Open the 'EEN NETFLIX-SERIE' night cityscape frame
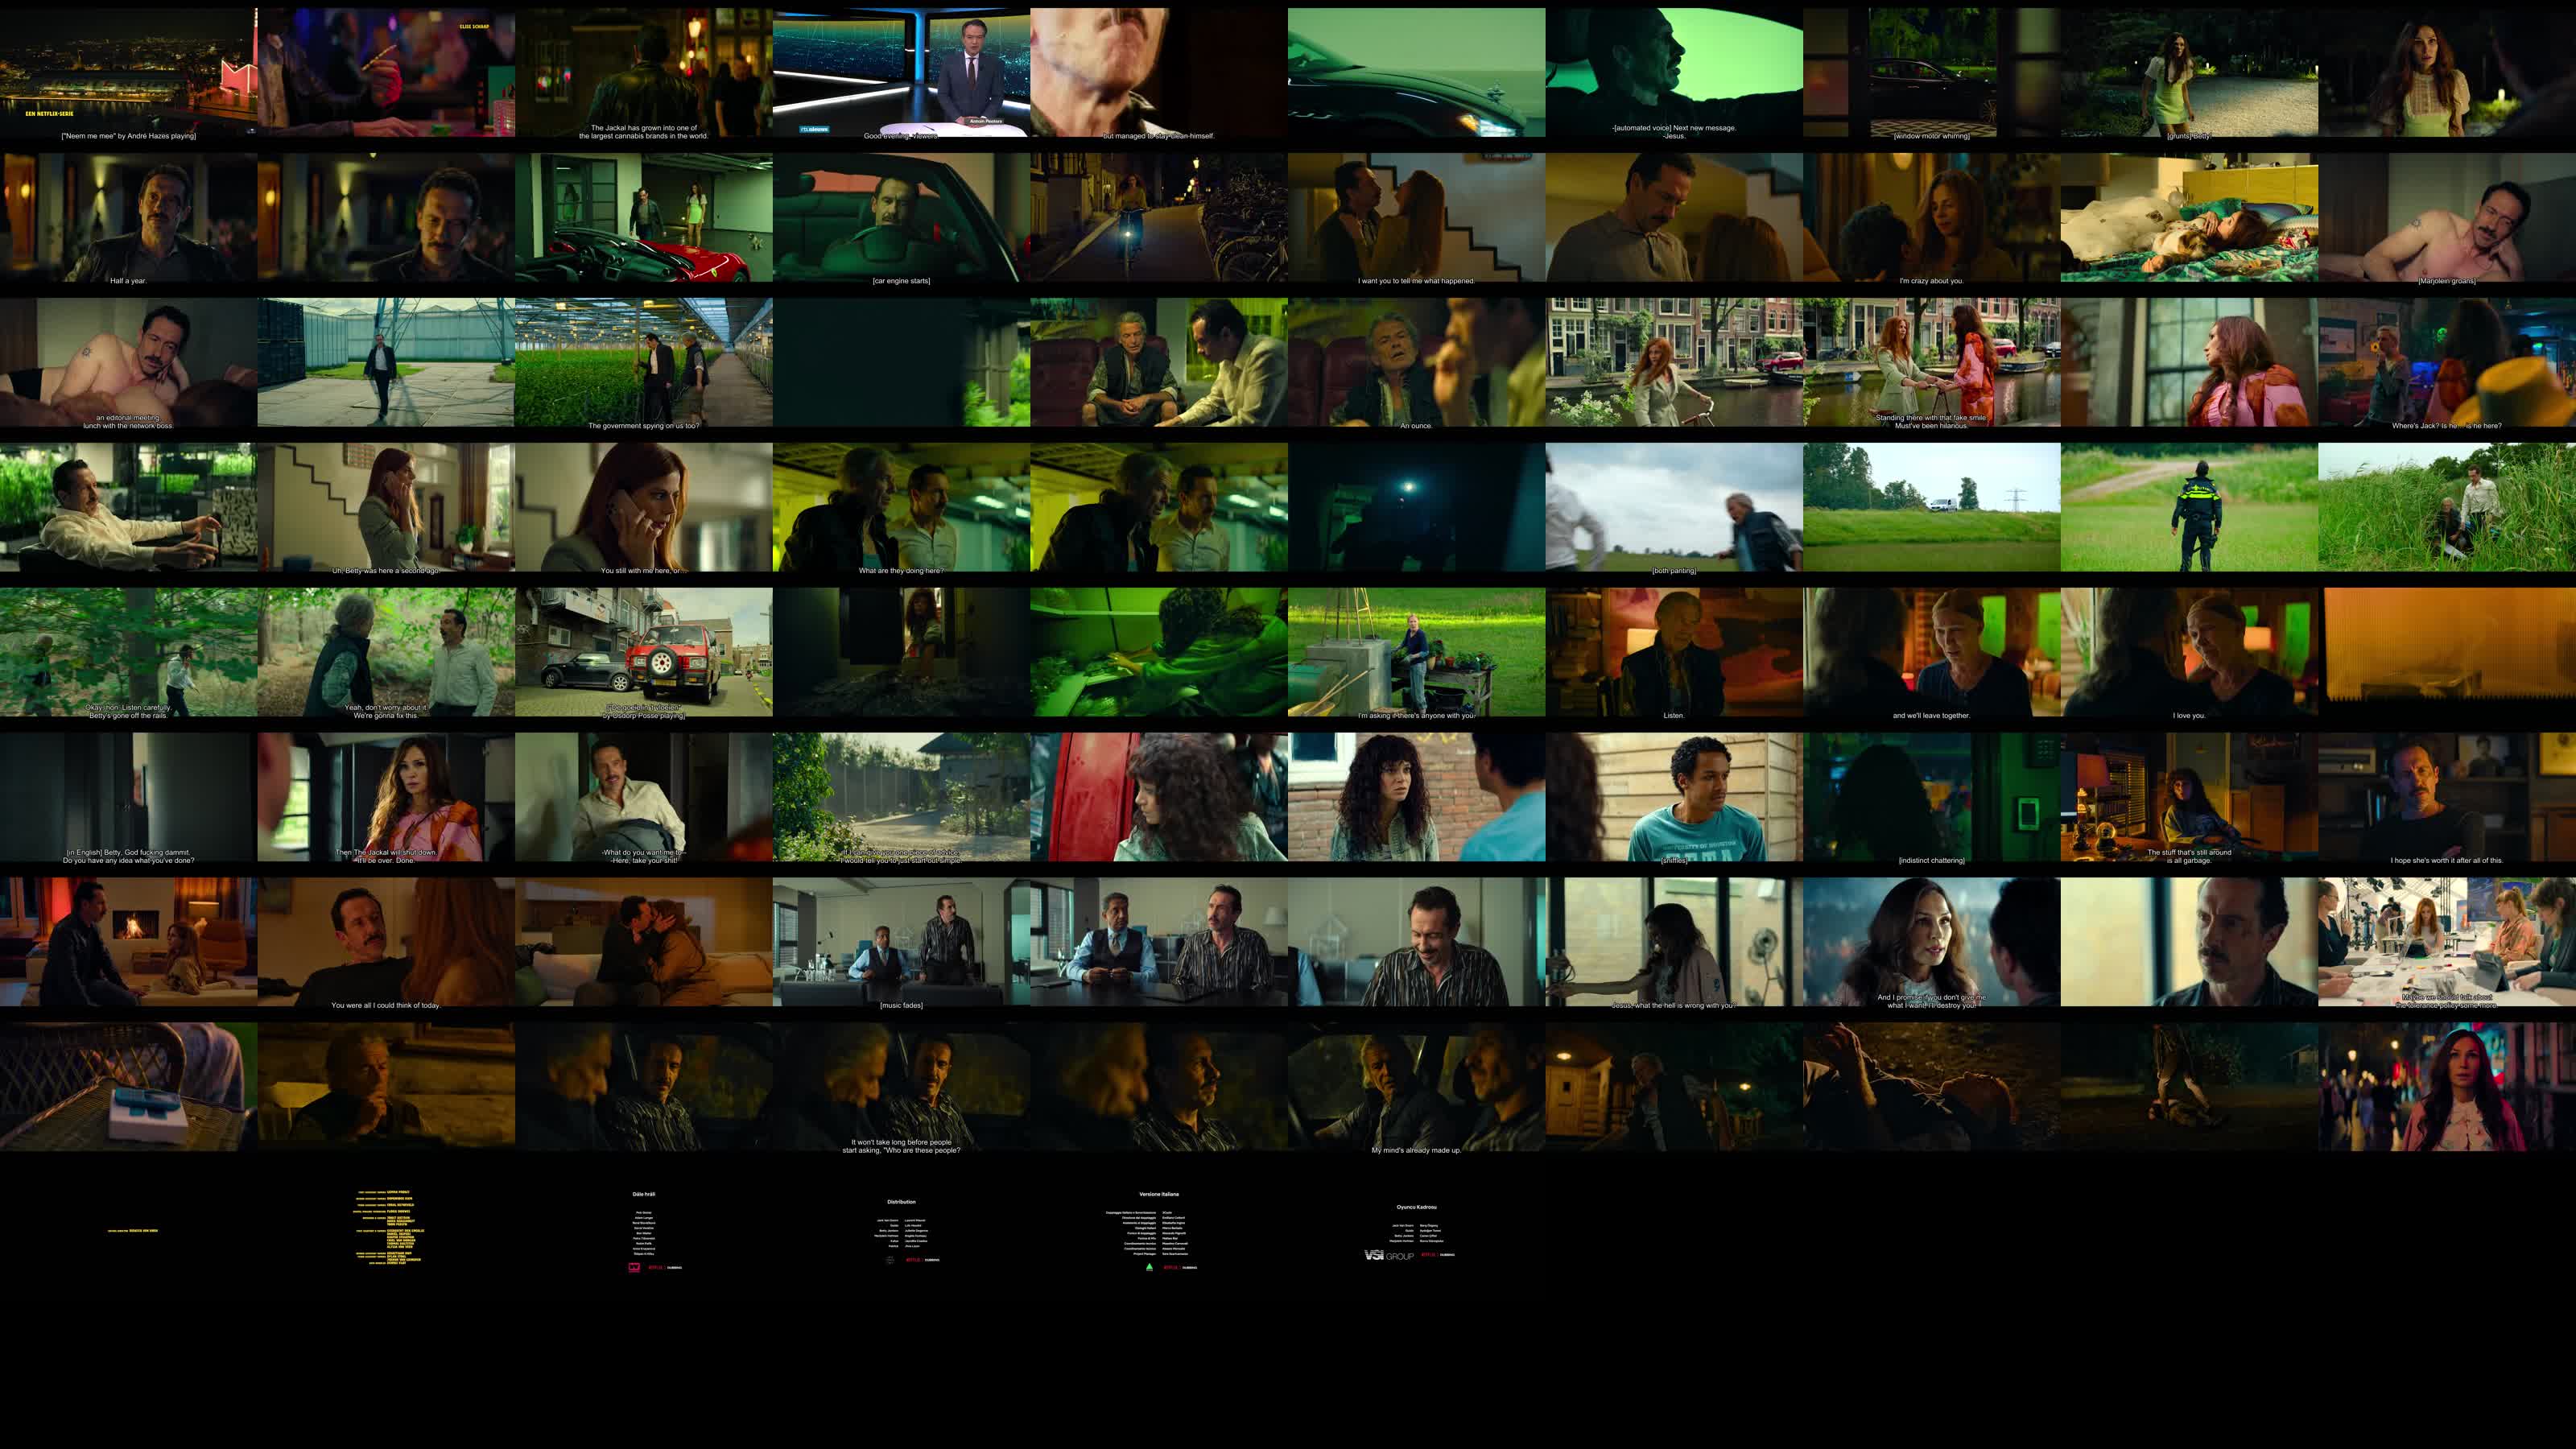Screen dimensions: 2576x1449 [128, 72]
